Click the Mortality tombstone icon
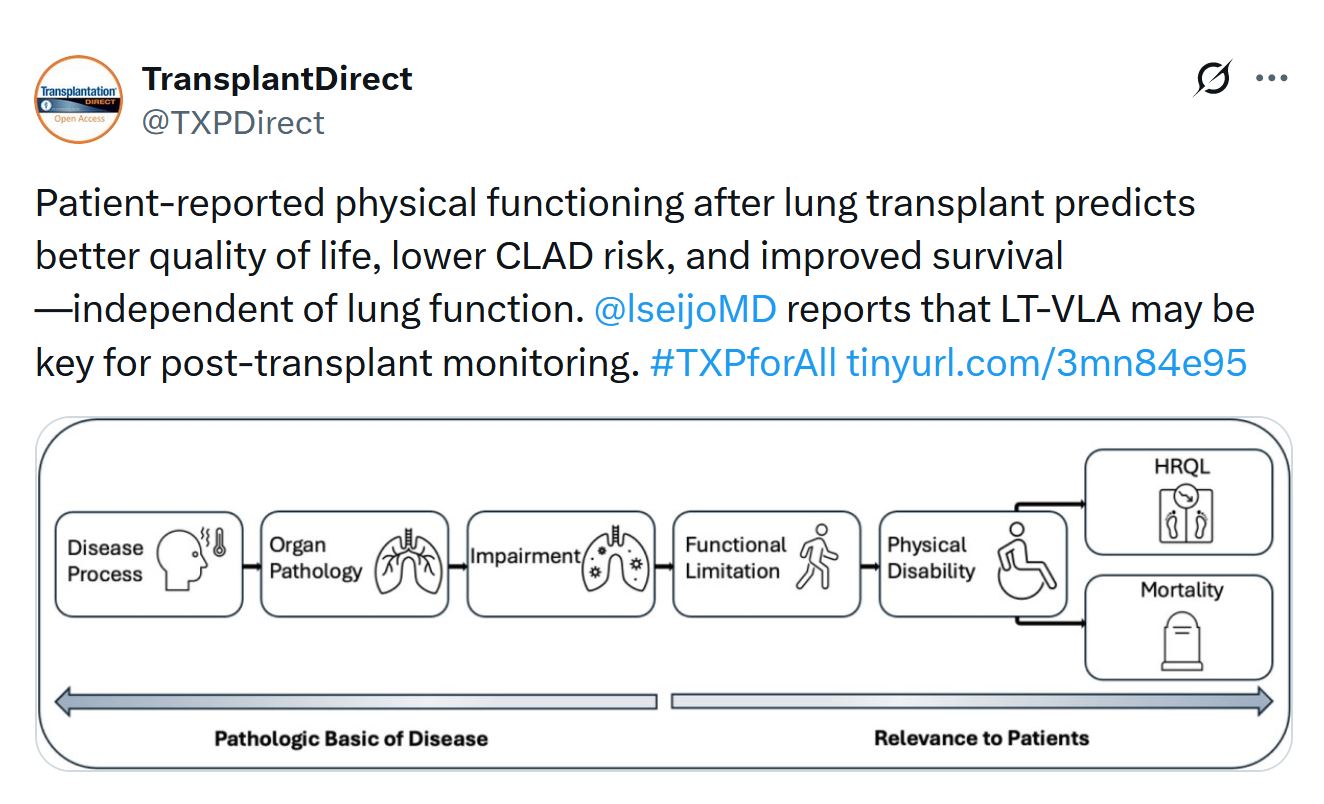The image size is (1324, 804). [x=1181, y=639]
